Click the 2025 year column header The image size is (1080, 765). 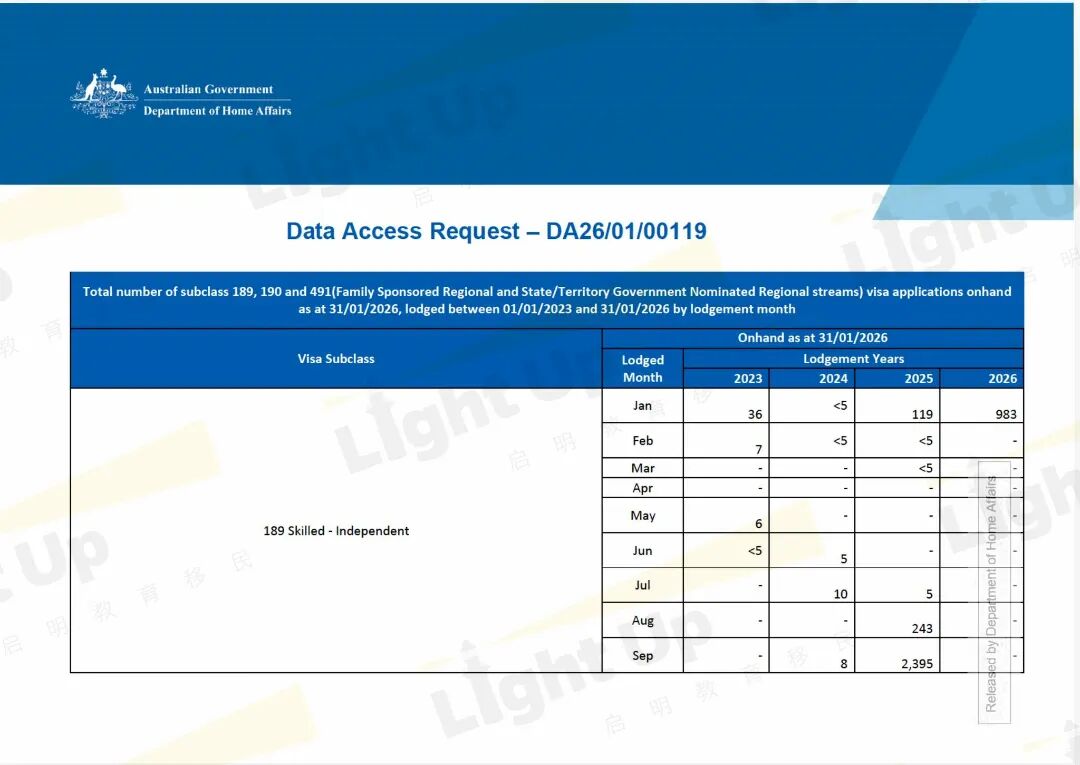point(918,378)
